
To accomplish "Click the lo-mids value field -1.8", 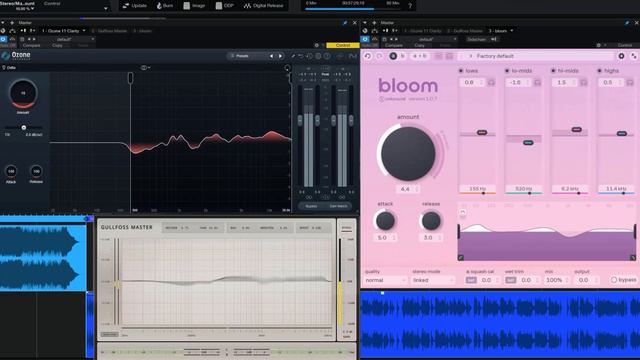I will [x=518, y=82].
